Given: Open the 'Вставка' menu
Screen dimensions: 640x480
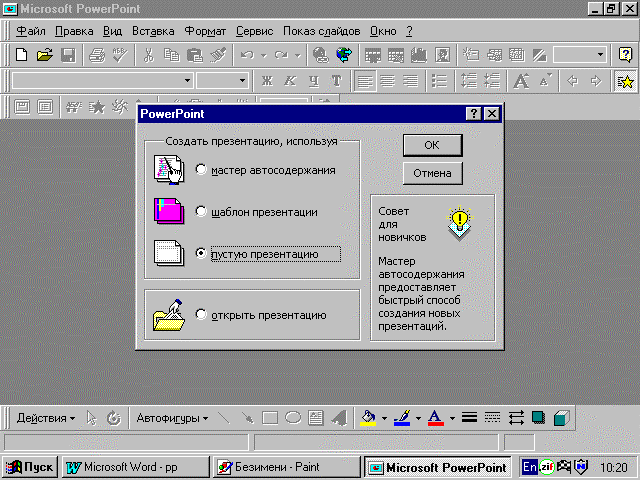Looking at the screenshot, I should (x=153, y=31).
